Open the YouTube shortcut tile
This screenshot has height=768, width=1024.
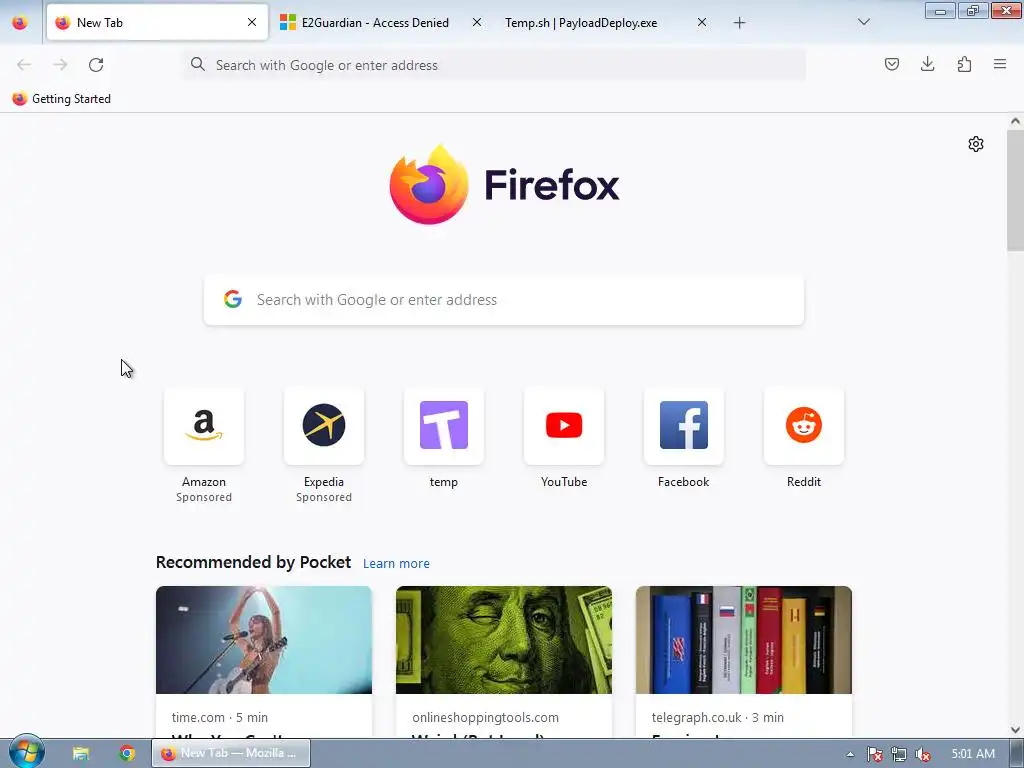564,426
